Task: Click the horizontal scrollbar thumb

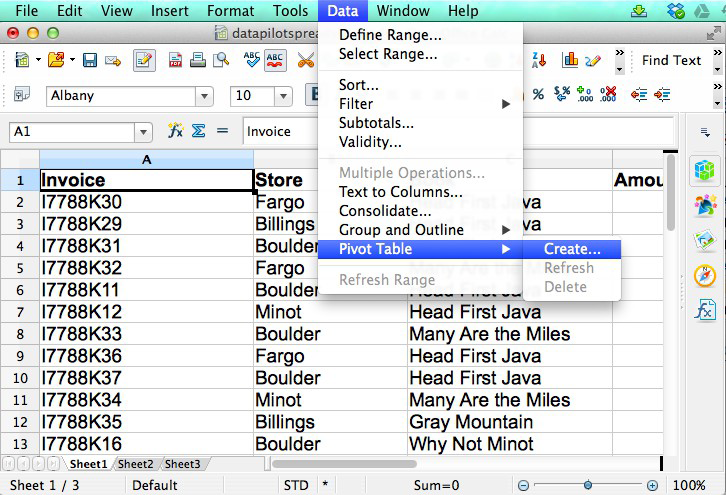Action: tap(344, 464)
